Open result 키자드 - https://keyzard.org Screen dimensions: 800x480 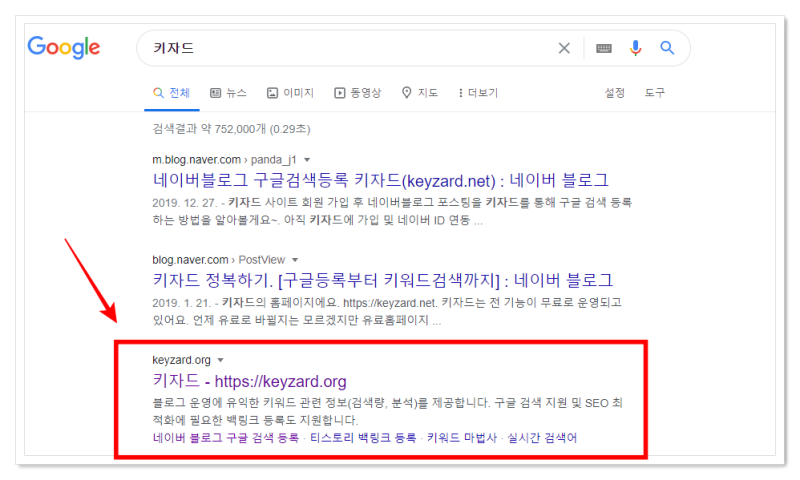point(249,381)
